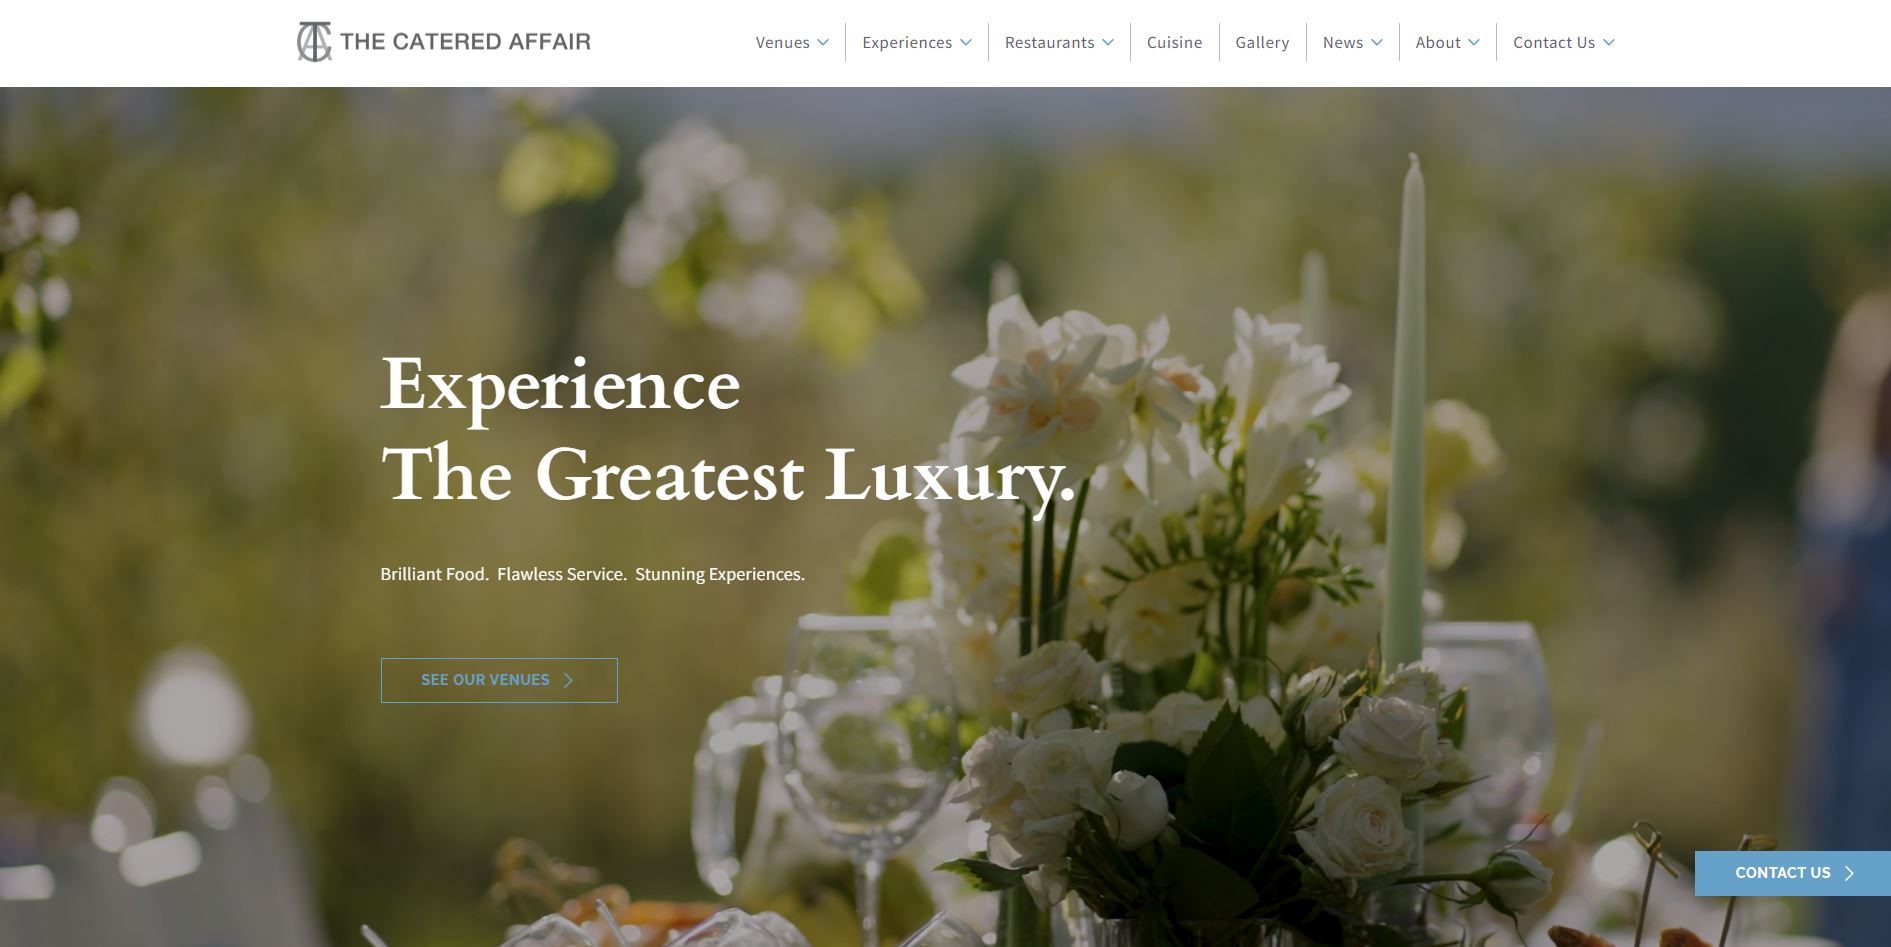The height and width of the screenshot is (947, 1891).
Task: Open the News navigation item
Action: (1342, 42)
